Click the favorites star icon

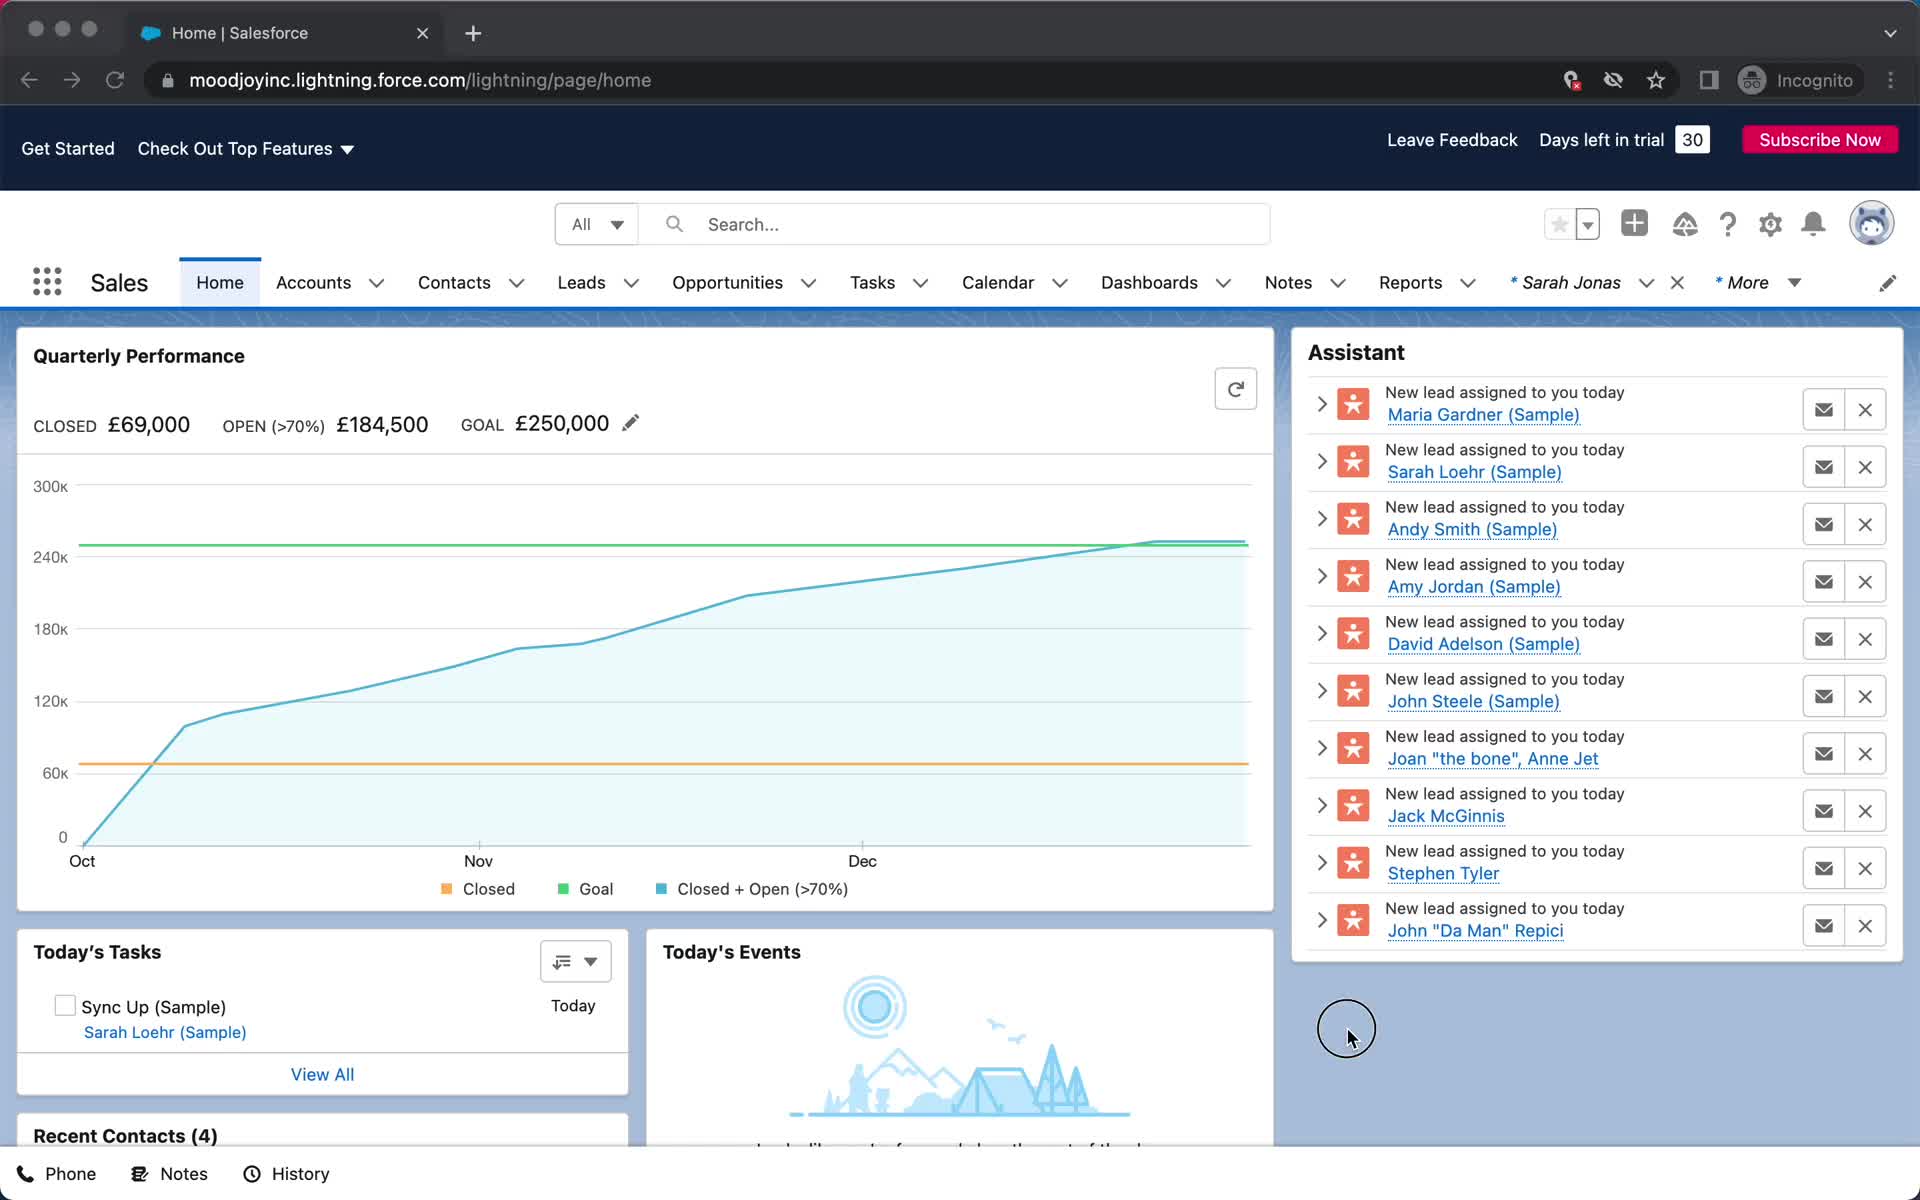tap(1559, 224)
